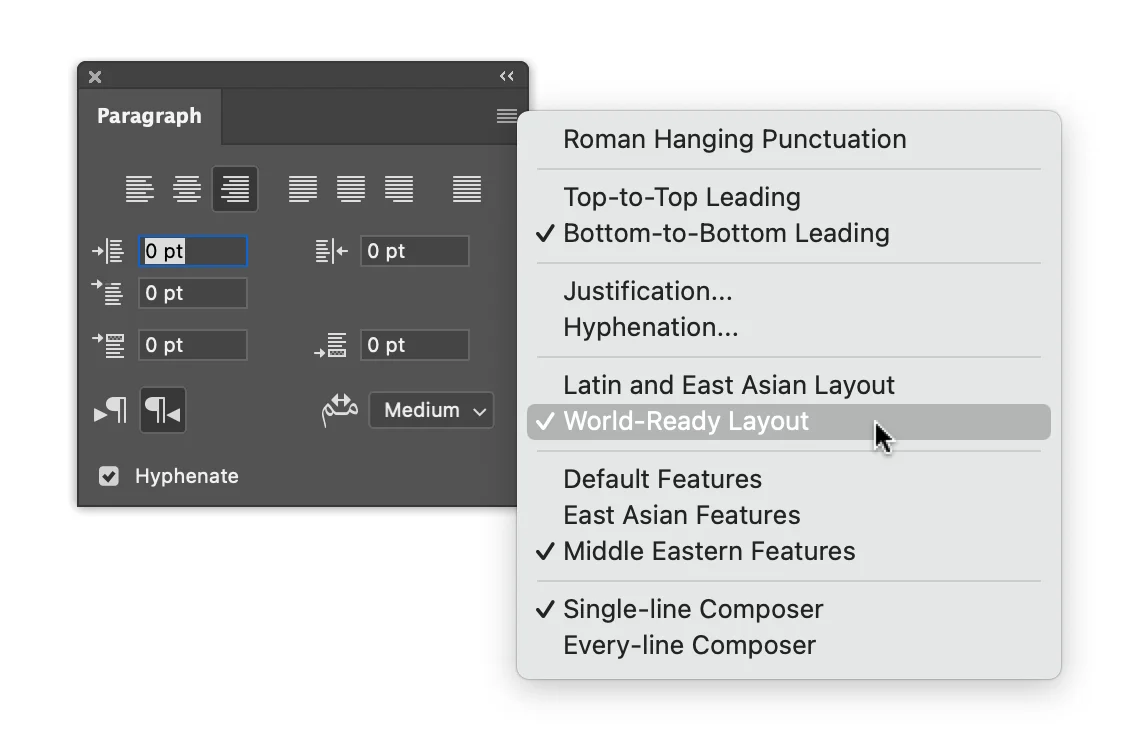Screen dimensions: 1133x729
Task: Select Left align text icon
Action: coord(139,189)
